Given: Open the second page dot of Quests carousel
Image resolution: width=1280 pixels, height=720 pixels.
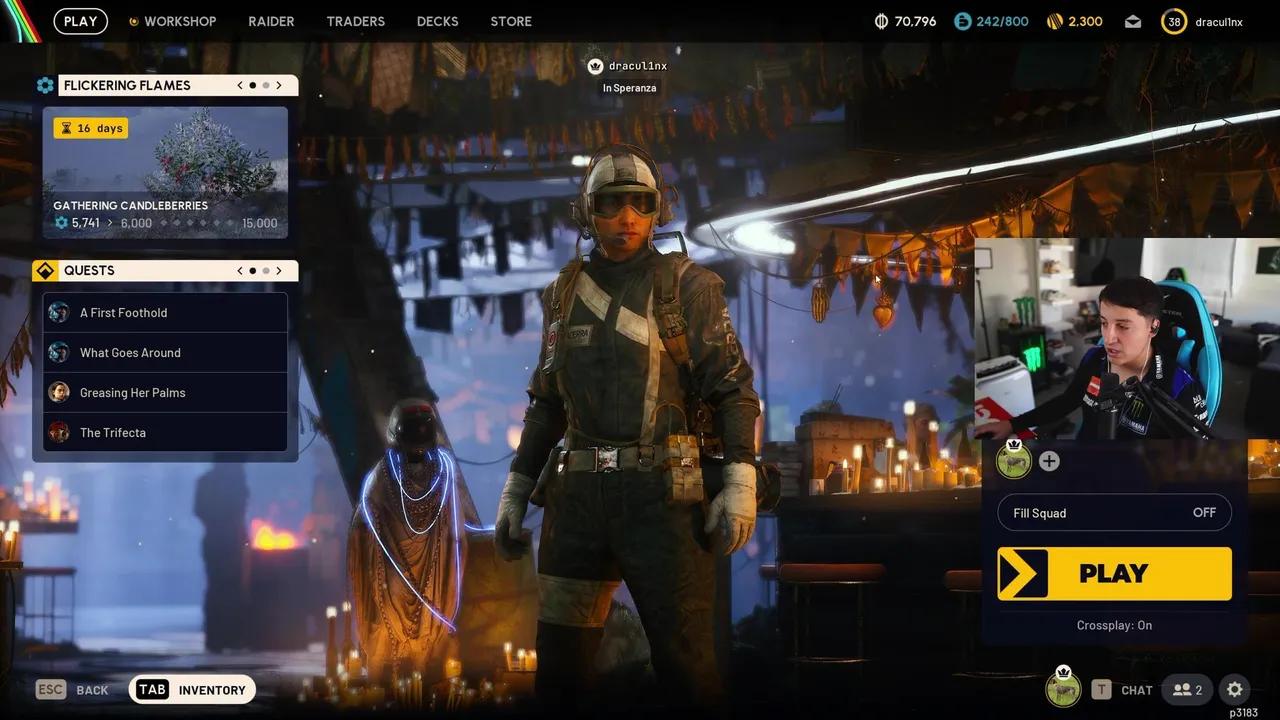Looking at the screenshot, I should (264, 270).
